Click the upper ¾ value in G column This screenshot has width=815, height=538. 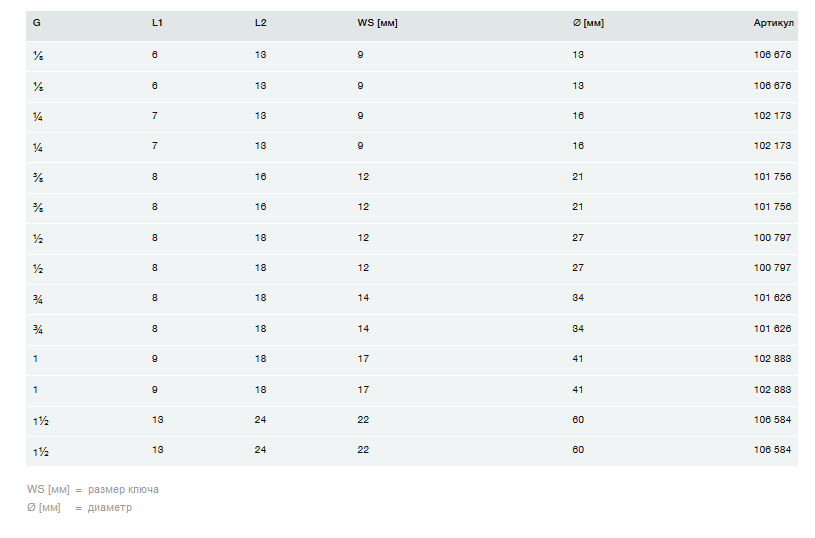pos(38,299)
